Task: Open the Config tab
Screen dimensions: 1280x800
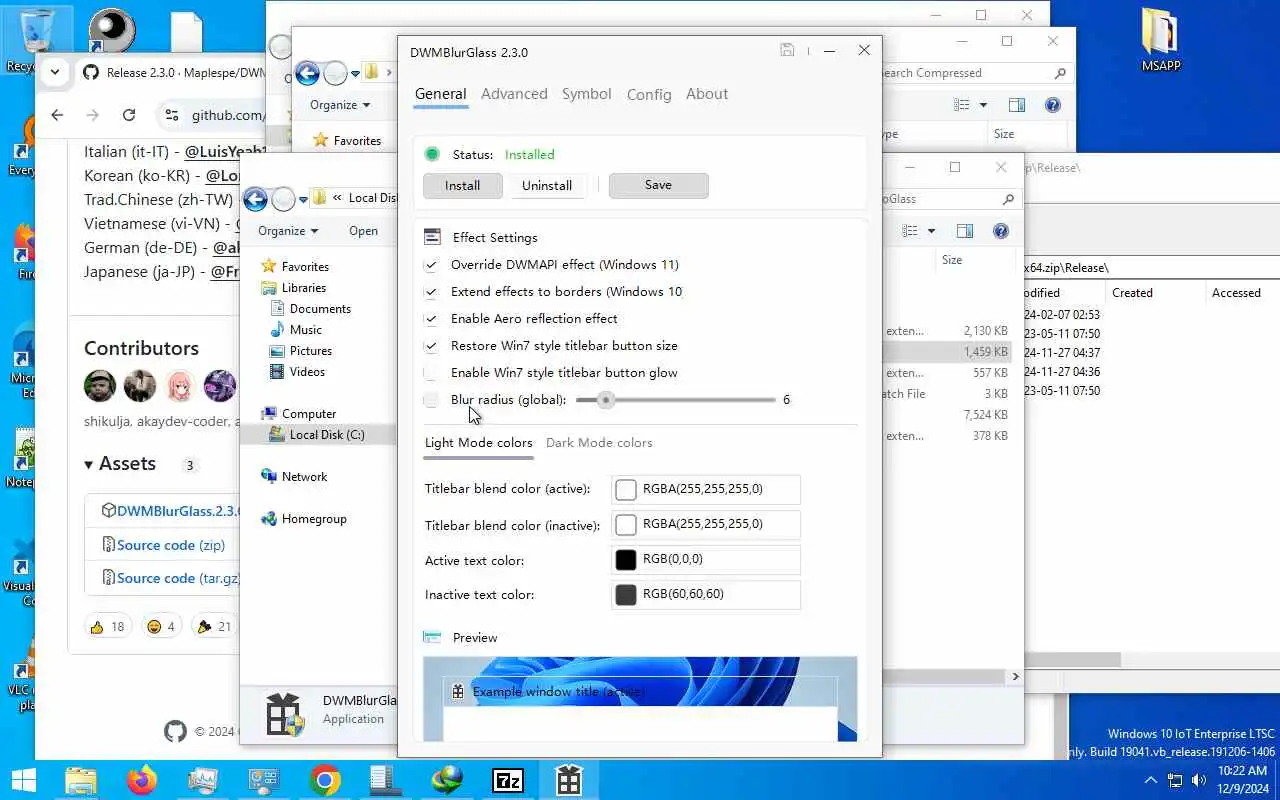Action: [649, 94]
